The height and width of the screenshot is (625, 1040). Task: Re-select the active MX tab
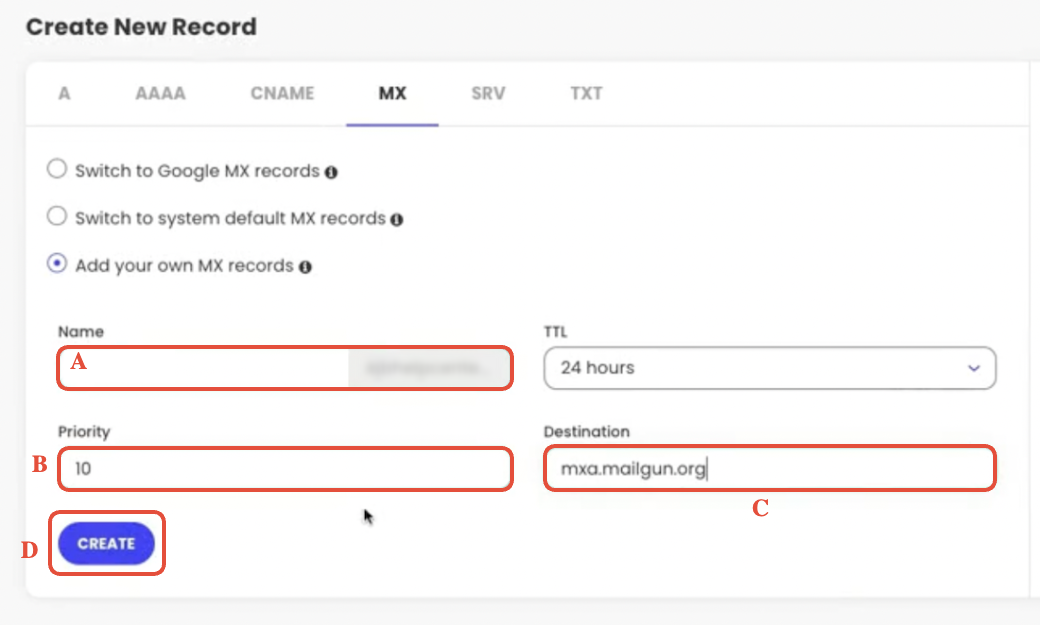[392, 93]
